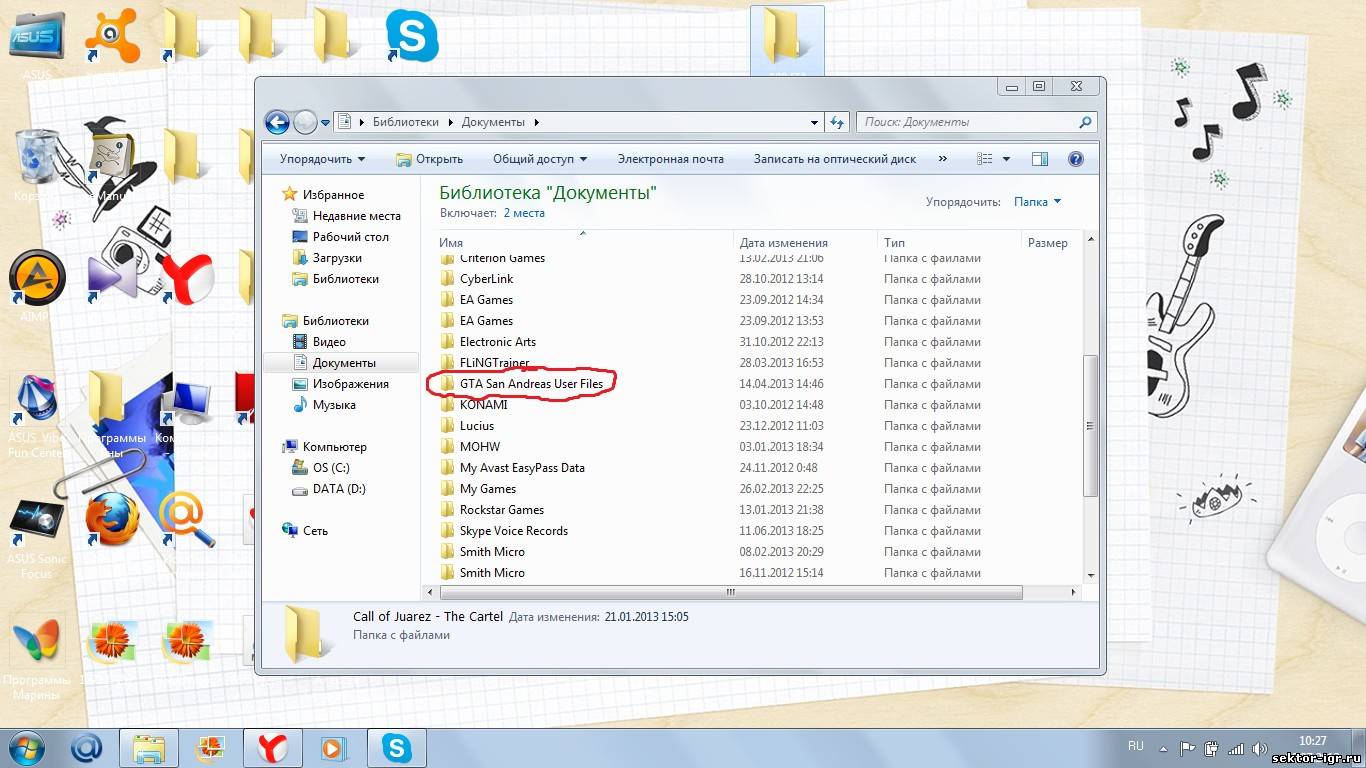This screenshot has width=1366, height=768.
Task: Click the search magnifier icon
Action: (x=1086, y=122)
